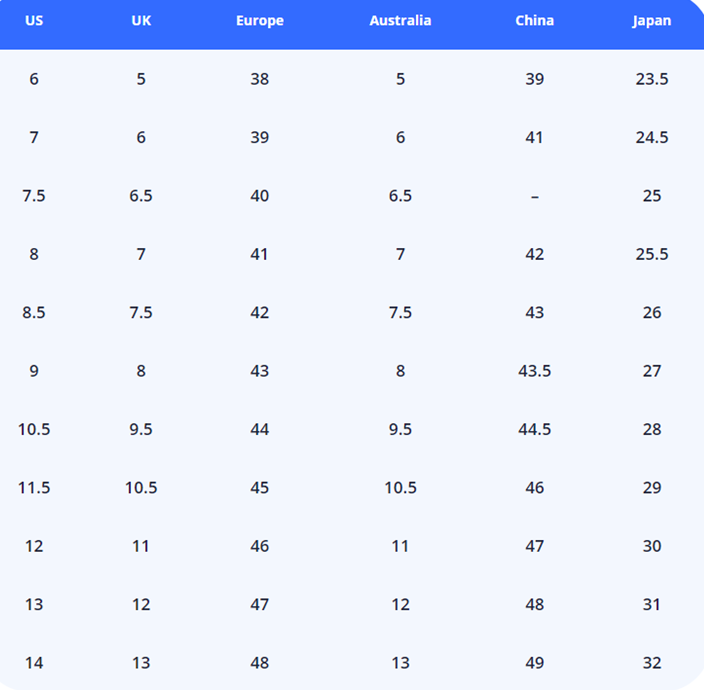
Task: Select US size 7.5 cell
Action: [34, 196]
